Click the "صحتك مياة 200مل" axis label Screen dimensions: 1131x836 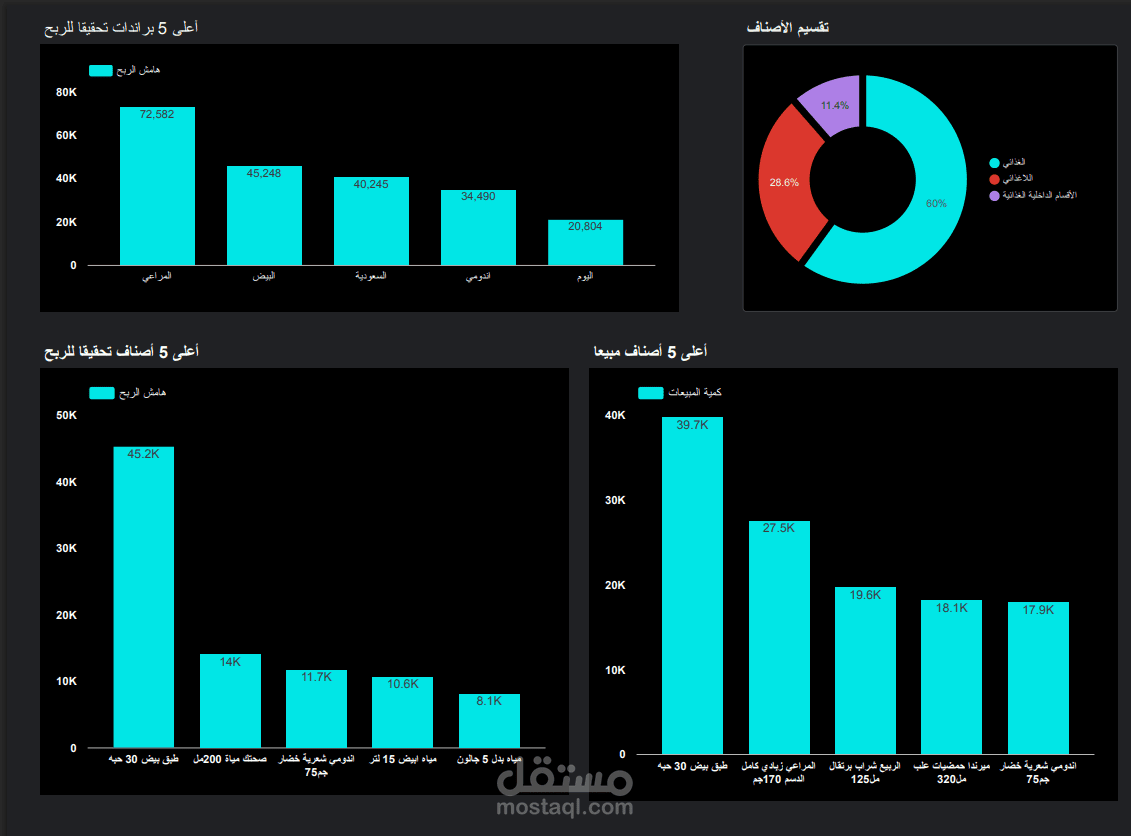[x=230, y=759]
